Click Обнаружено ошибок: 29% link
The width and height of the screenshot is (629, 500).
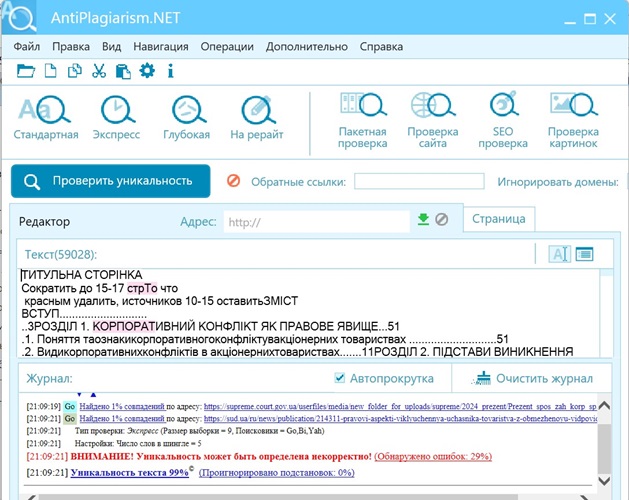point(433,457)
